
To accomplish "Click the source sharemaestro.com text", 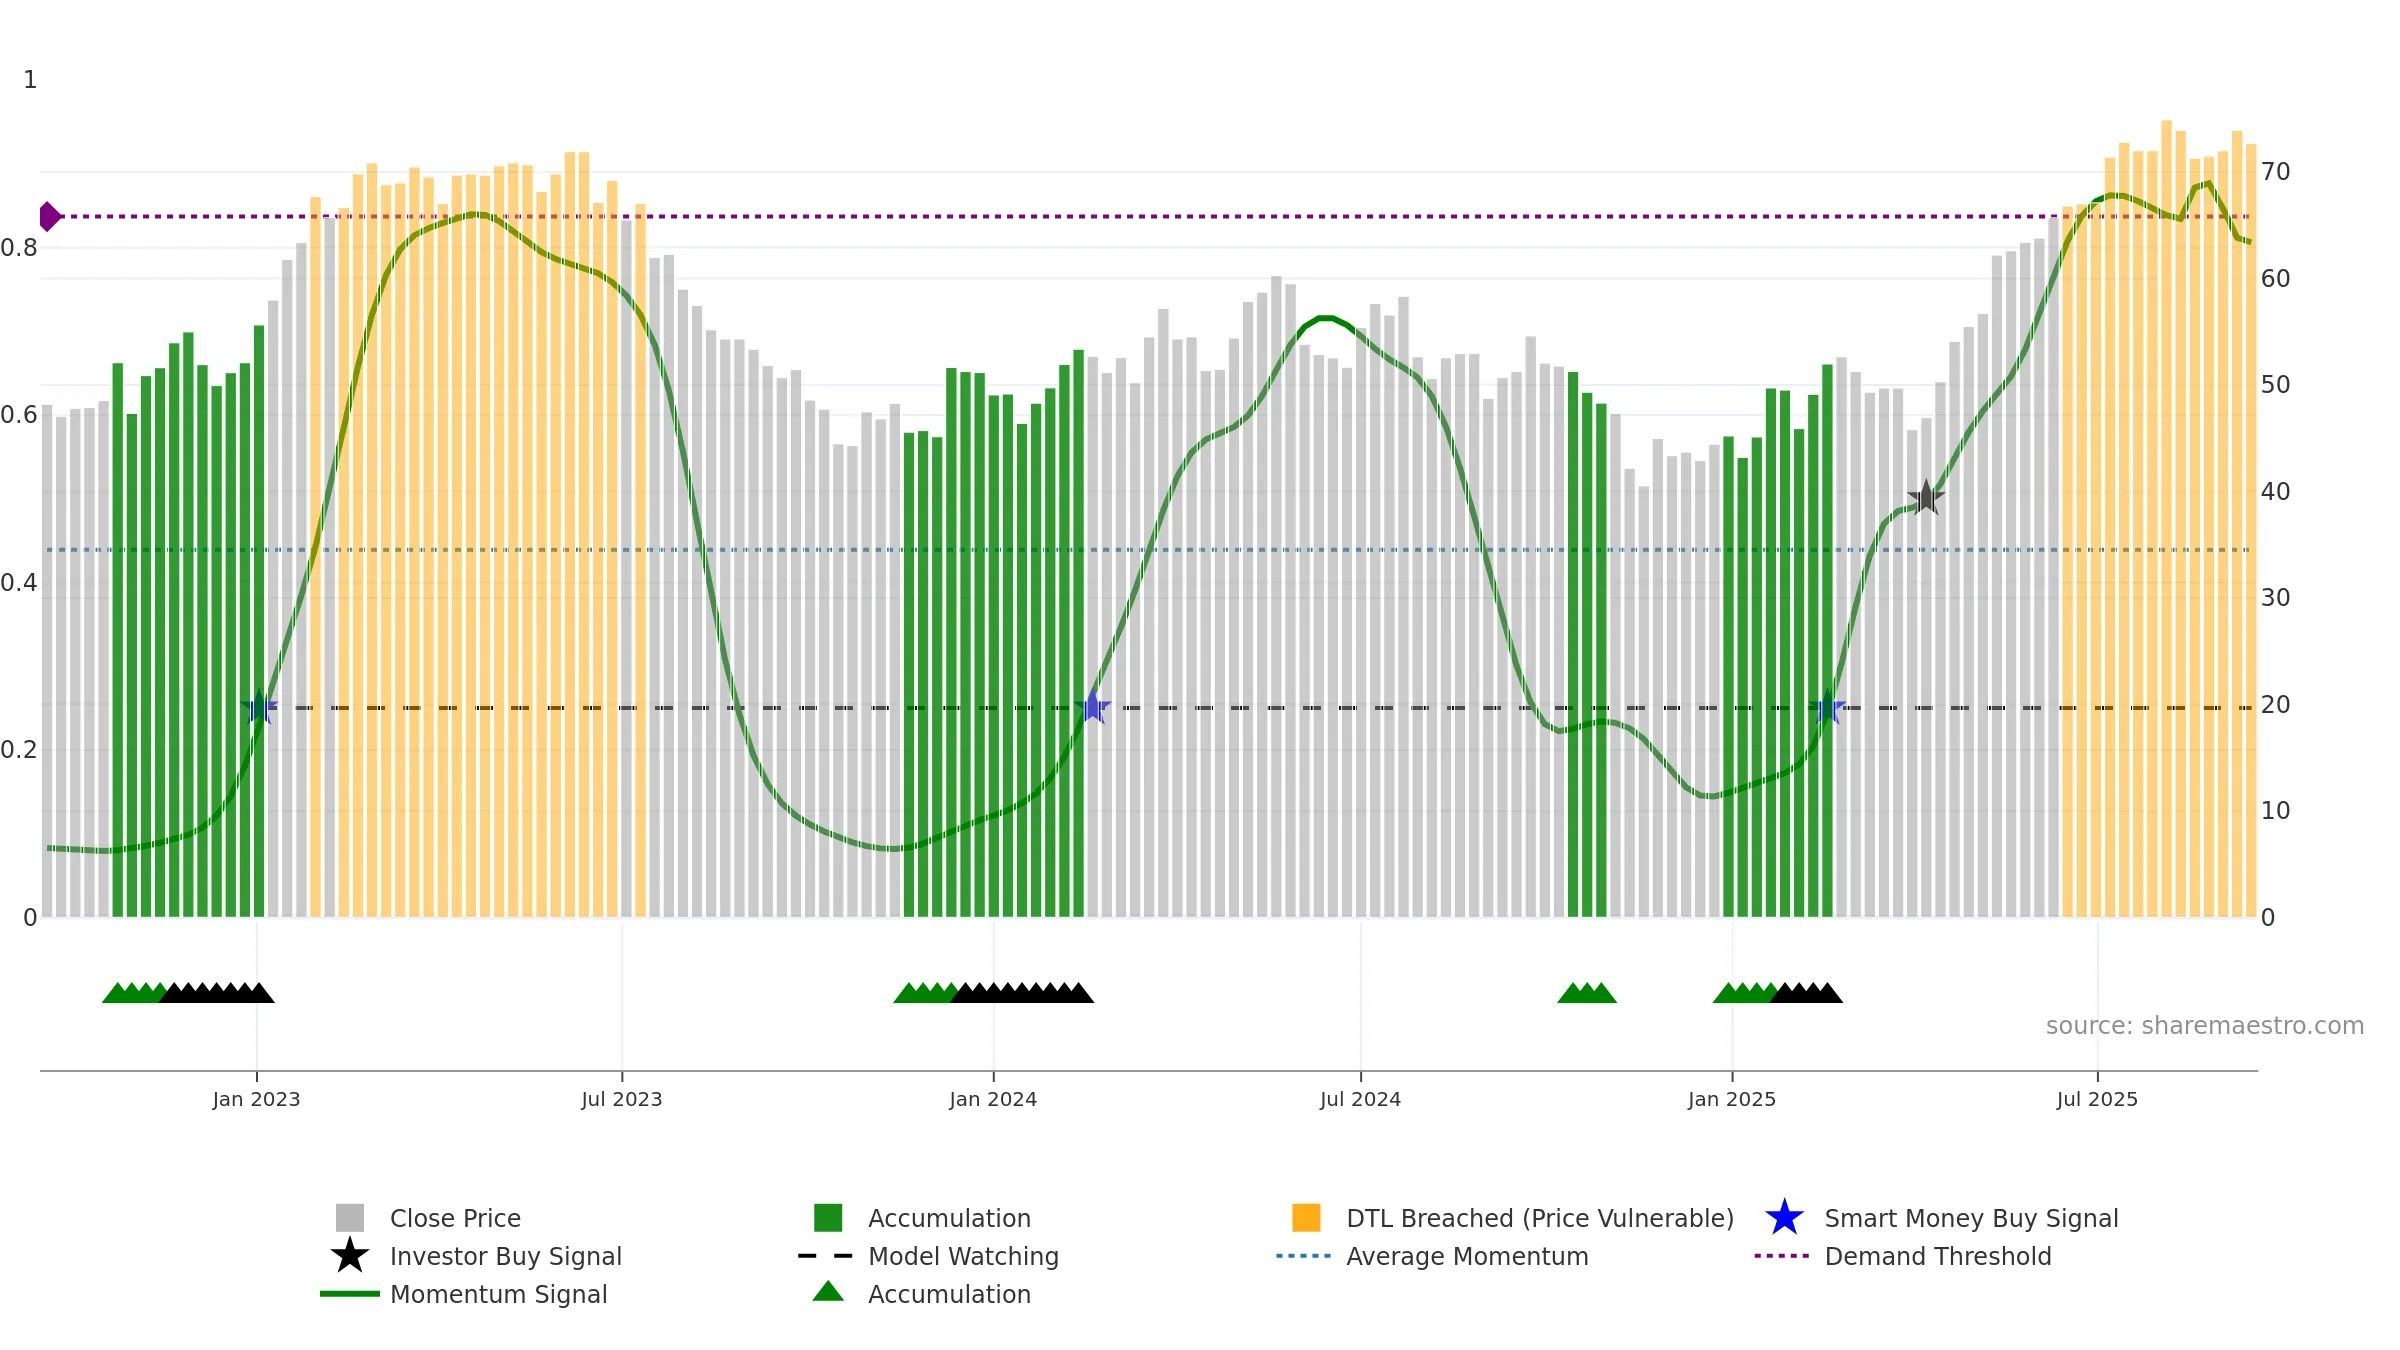I will tap(2205, 1026).
